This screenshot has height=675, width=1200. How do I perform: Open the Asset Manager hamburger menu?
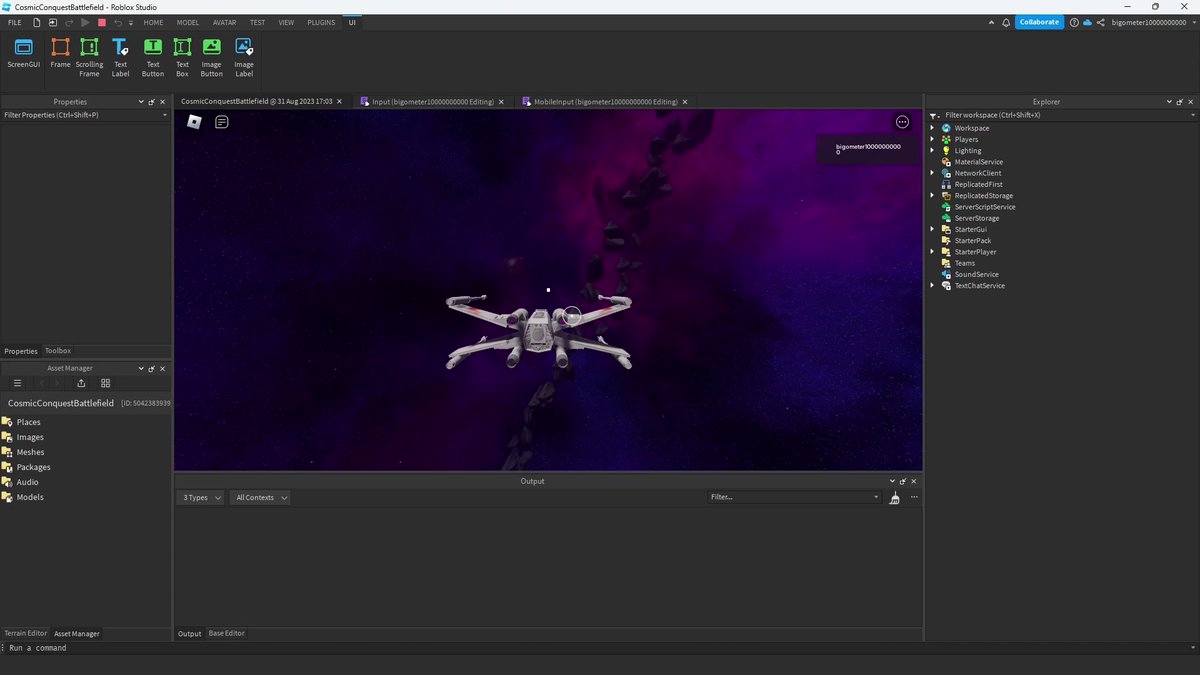click(17, 383)
